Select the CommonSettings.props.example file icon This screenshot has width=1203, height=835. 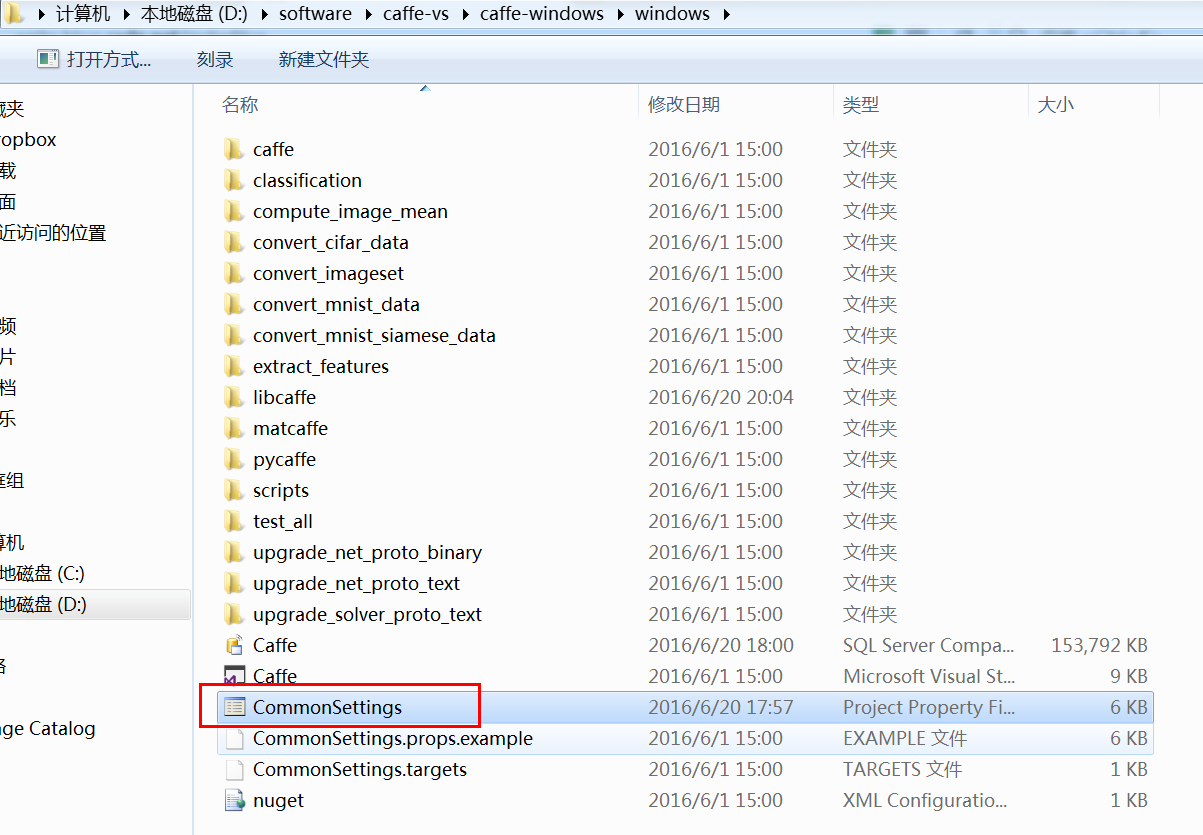(234, 738)
